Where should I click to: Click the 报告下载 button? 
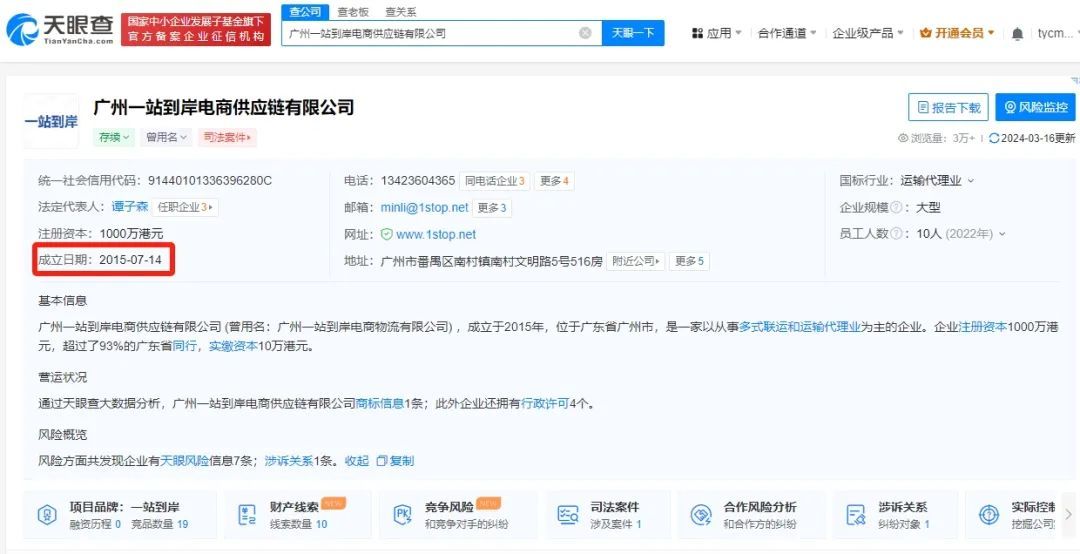948,107
